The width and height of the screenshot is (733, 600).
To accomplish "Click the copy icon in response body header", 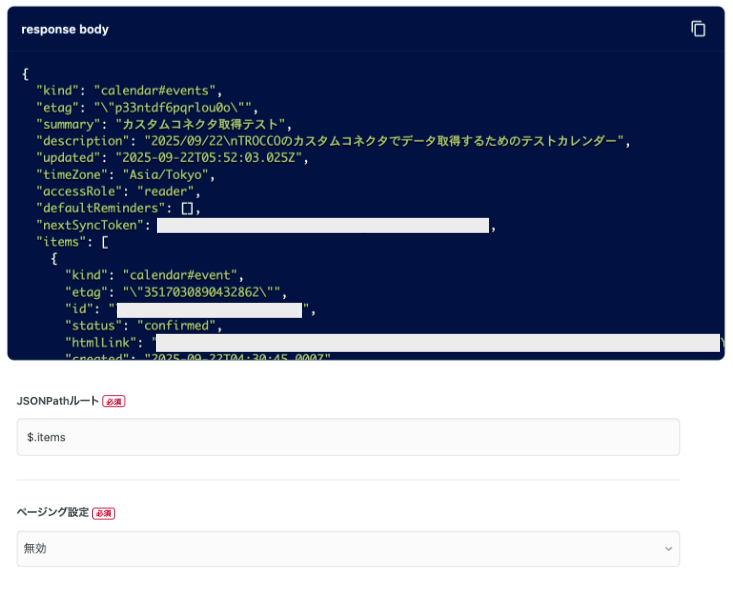I will click(698, 29).
